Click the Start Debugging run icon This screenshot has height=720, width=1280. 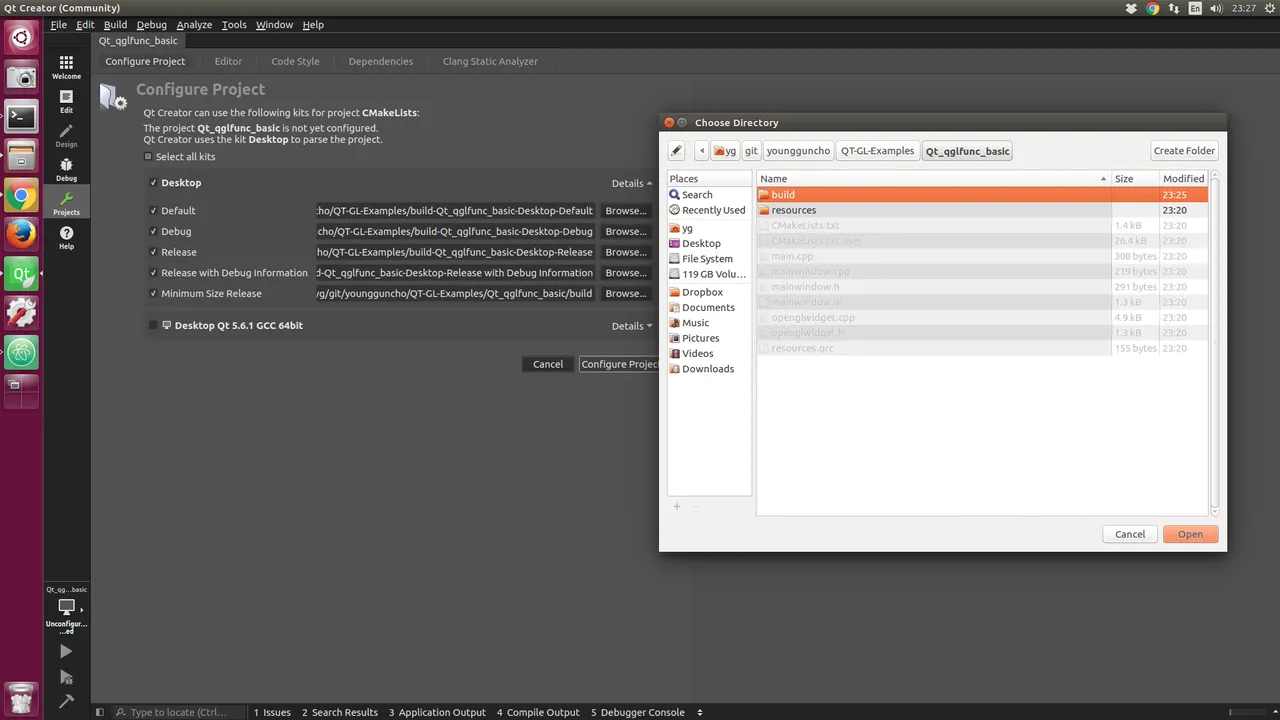66,677
